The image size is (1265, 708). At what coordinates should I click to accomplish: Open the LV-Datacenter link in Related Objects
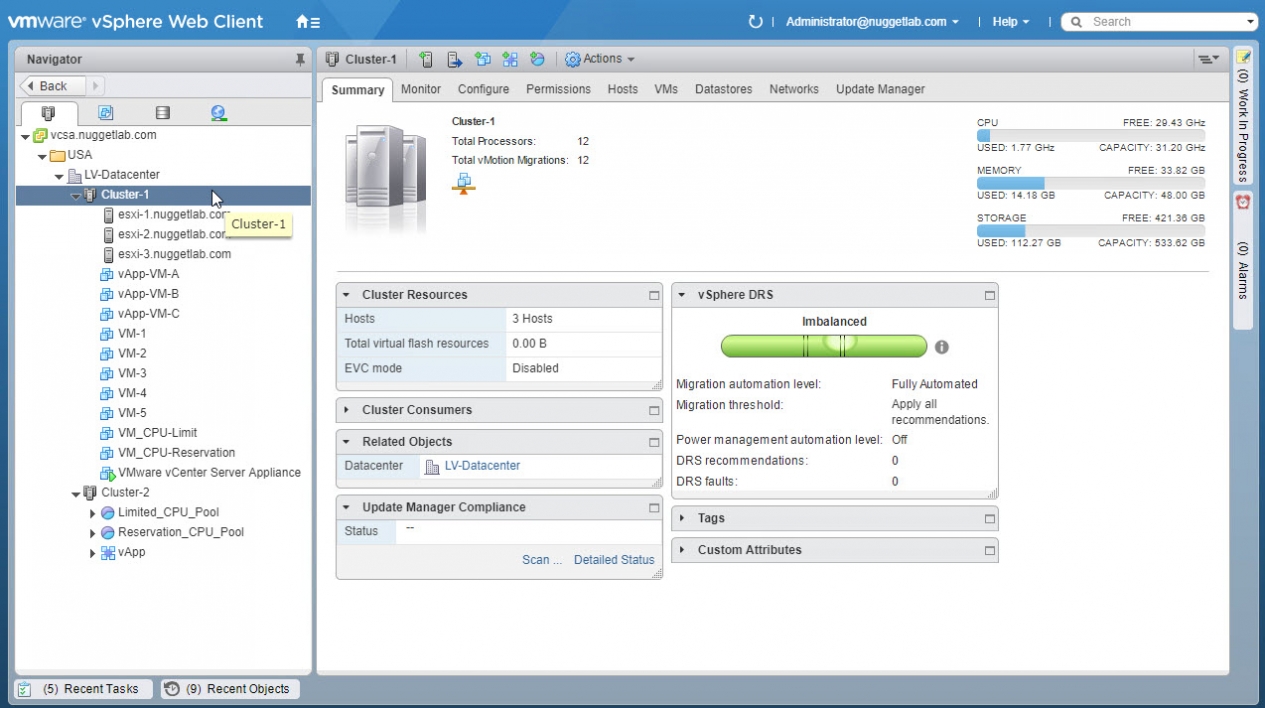[482, 466]
